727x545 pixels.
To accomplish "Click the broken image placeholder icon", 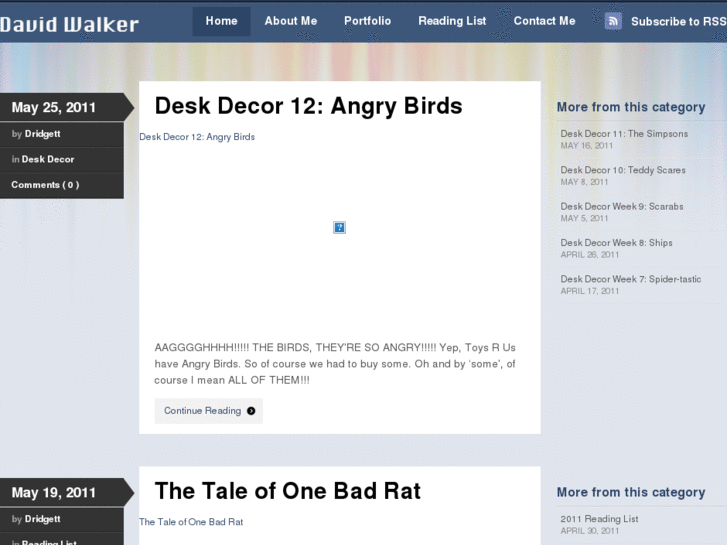I will [339, 227].
